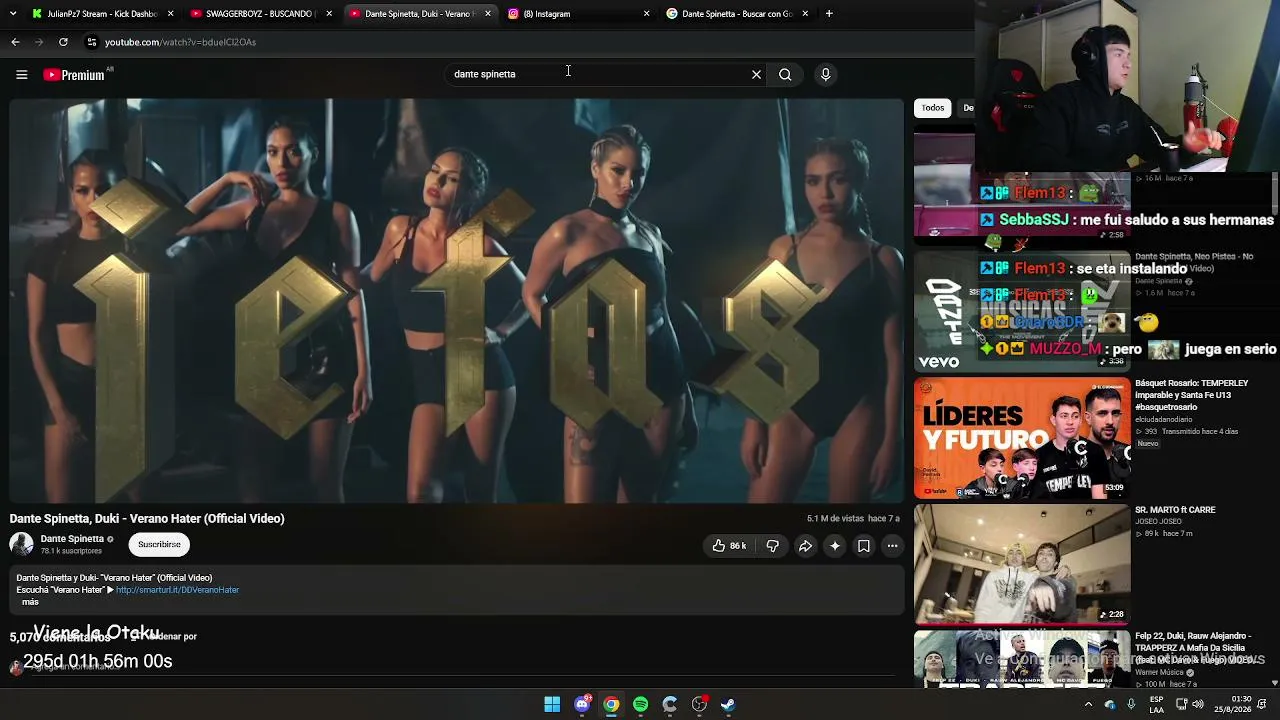Clear the search box with the X
This screenshot has height=720, width=1280.
pyautogui.click(x=756, y=74)
